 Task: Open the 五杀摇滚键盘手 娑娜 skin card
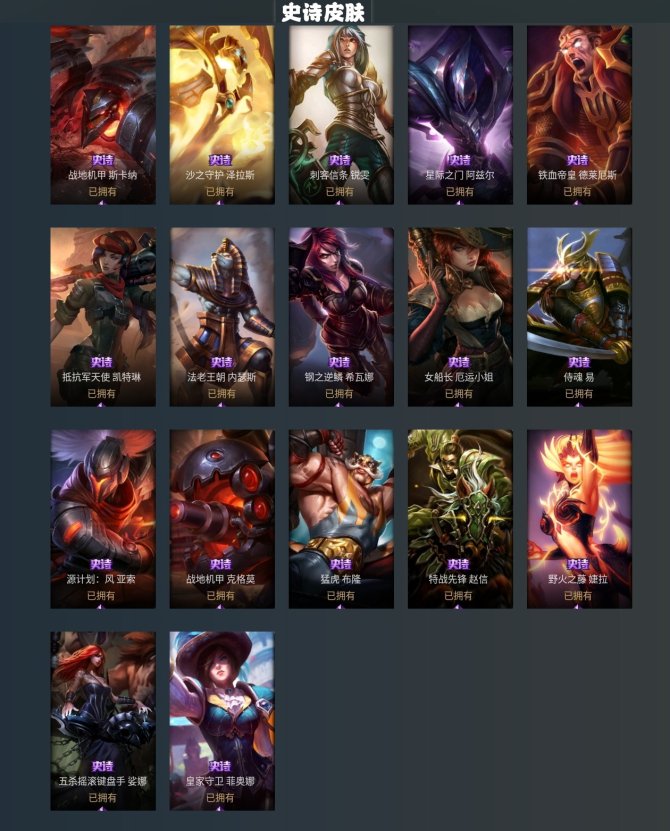[x=103, y=721]
